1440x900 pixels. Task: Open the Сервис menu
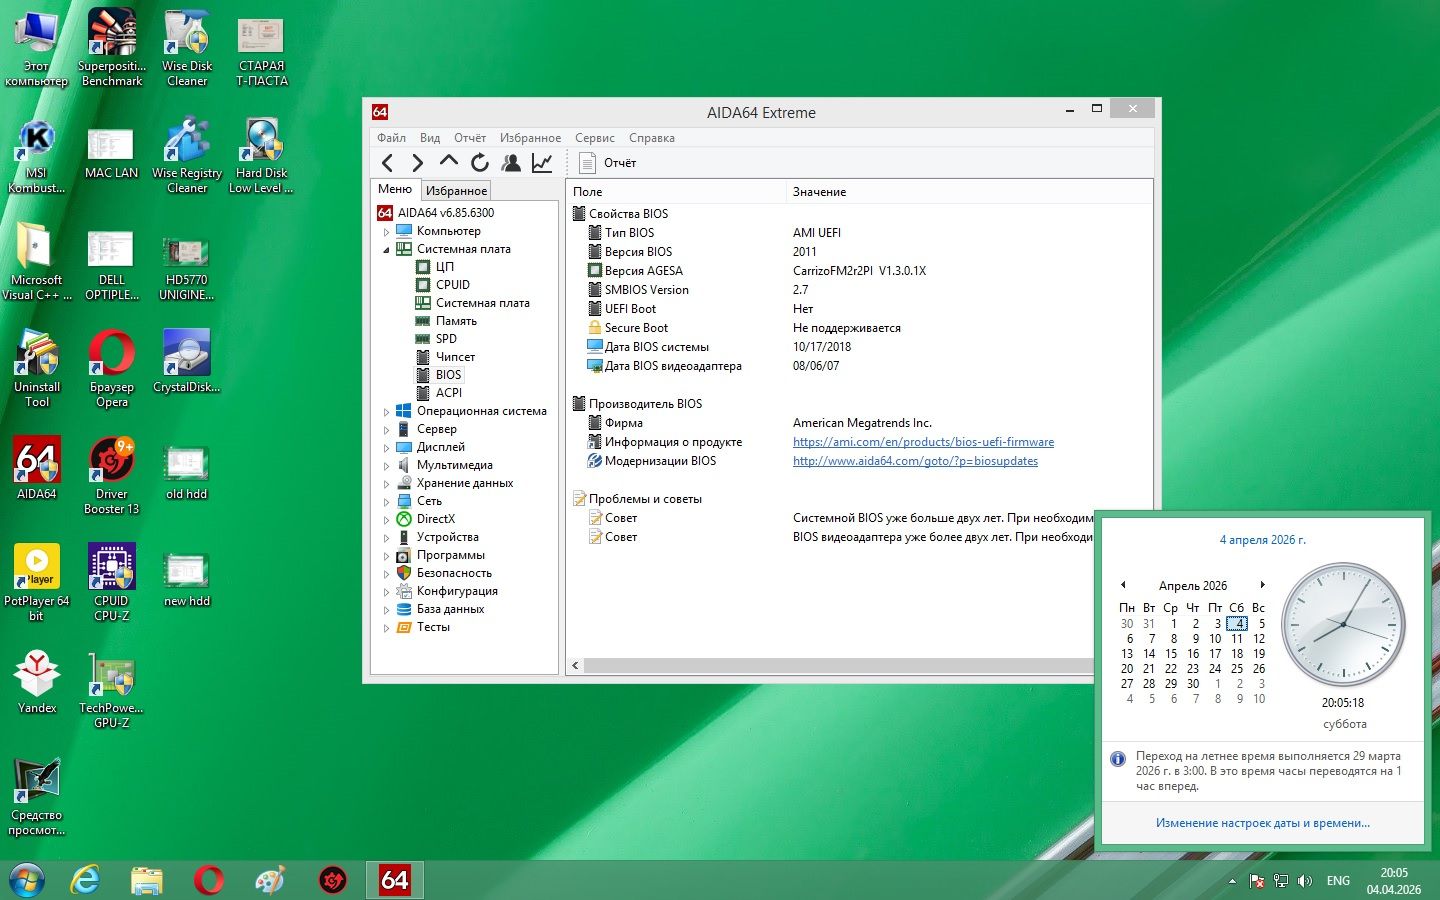pyautogui.click(x=595, y=138)
